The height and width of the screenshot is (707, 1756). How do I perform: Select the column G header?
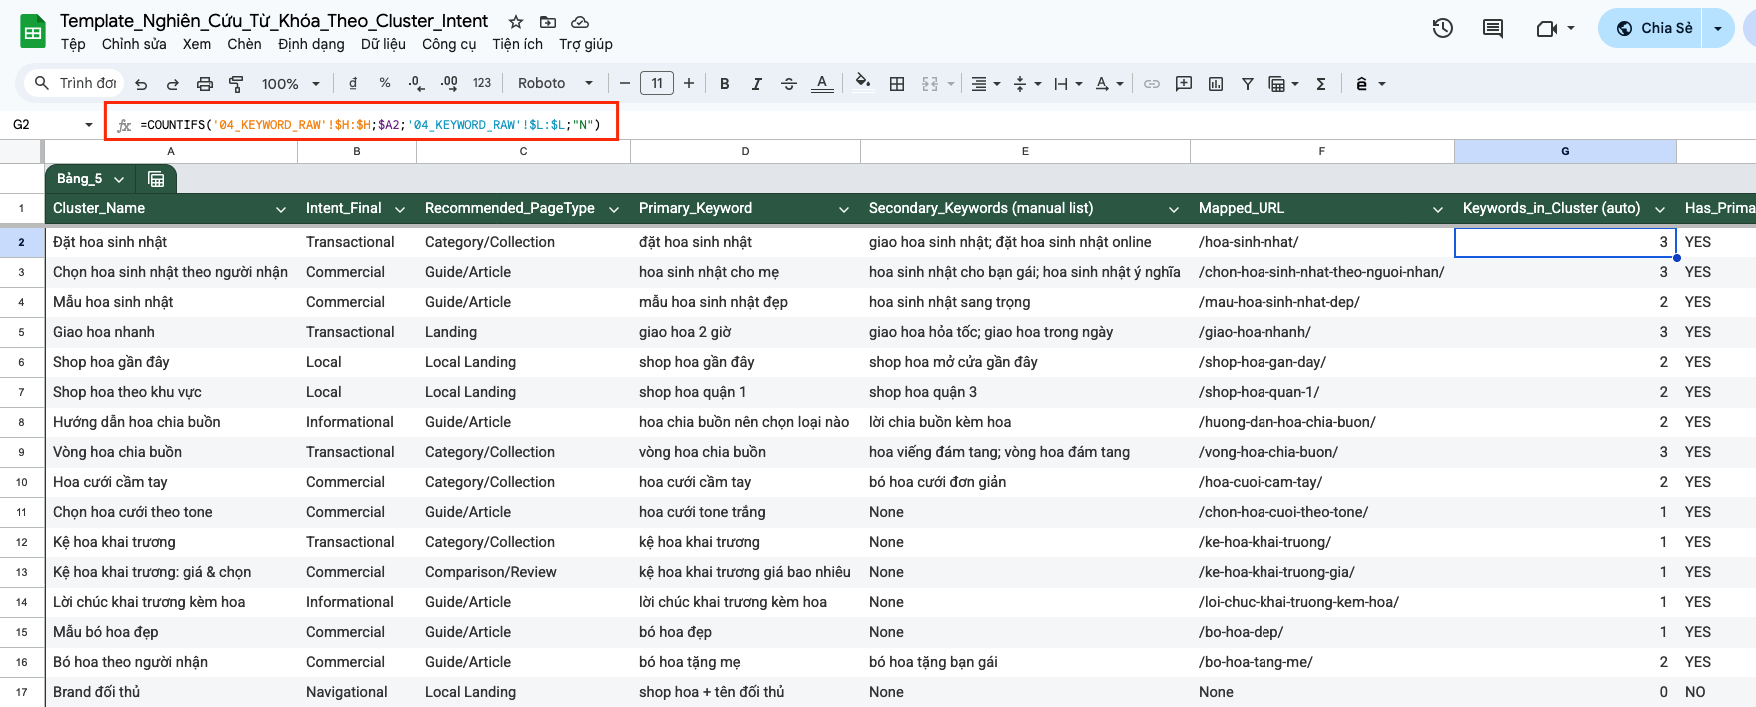point(1565,151)
